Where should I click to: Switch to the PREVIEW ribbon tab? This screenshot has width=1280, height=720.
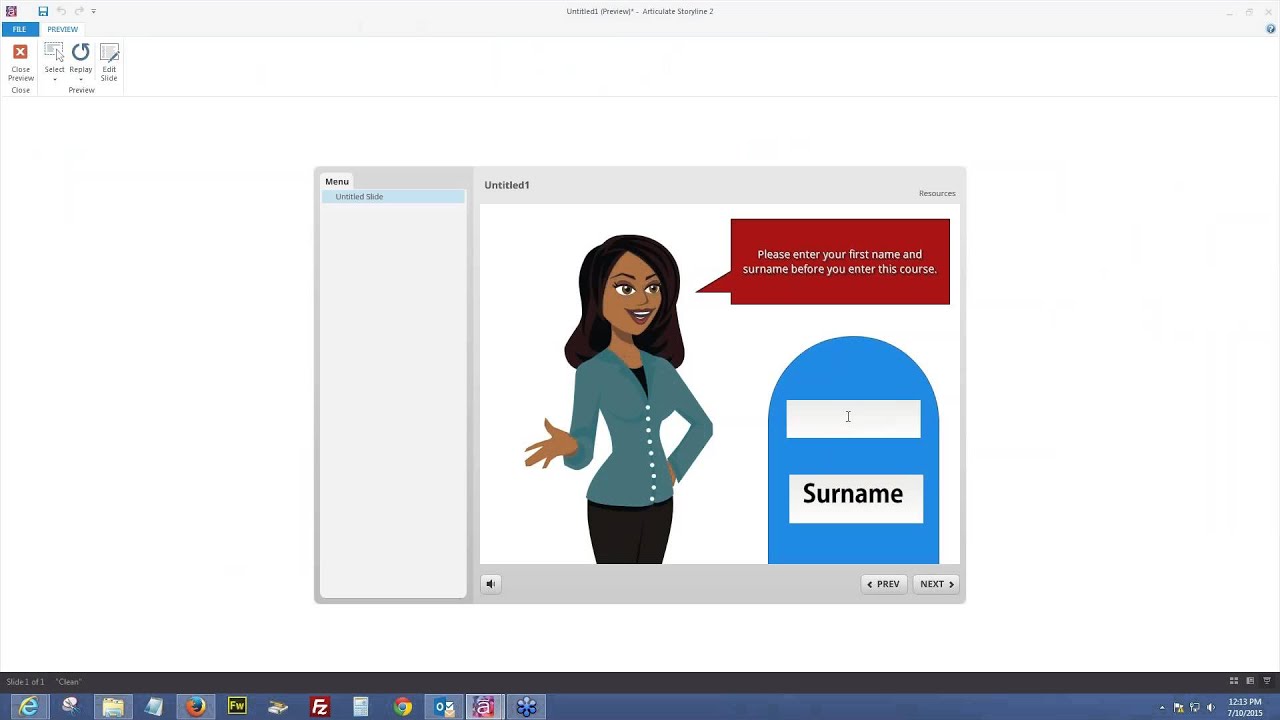point(62,29)
